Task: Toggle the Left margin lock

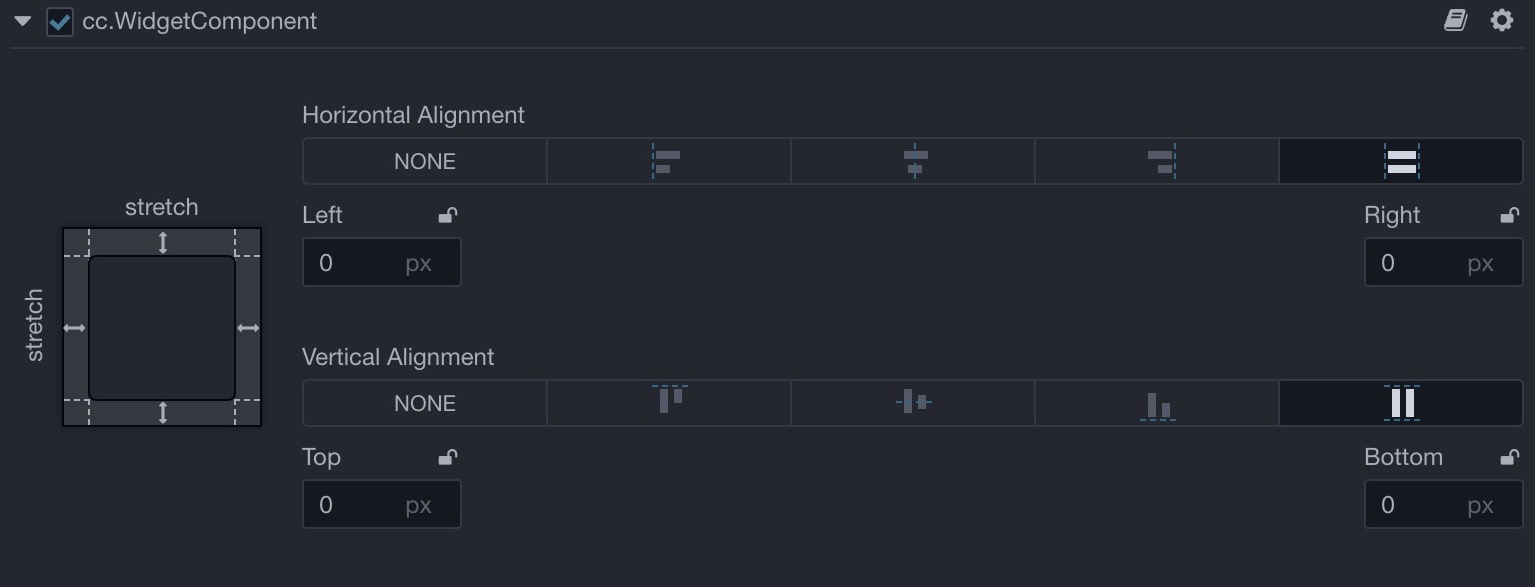Action: [x=448, y=215]
